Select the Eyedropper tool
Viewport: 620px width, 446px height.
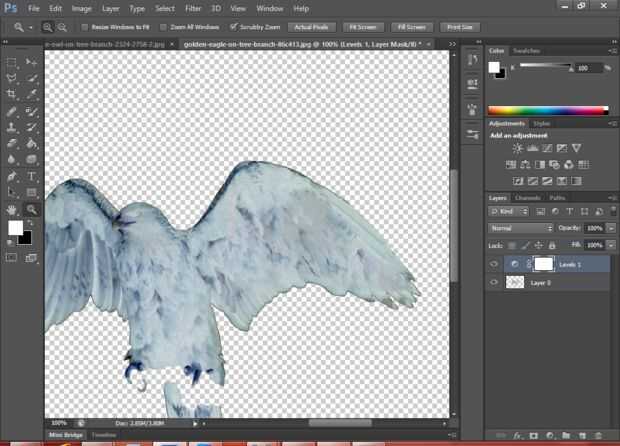click(31, 94)
